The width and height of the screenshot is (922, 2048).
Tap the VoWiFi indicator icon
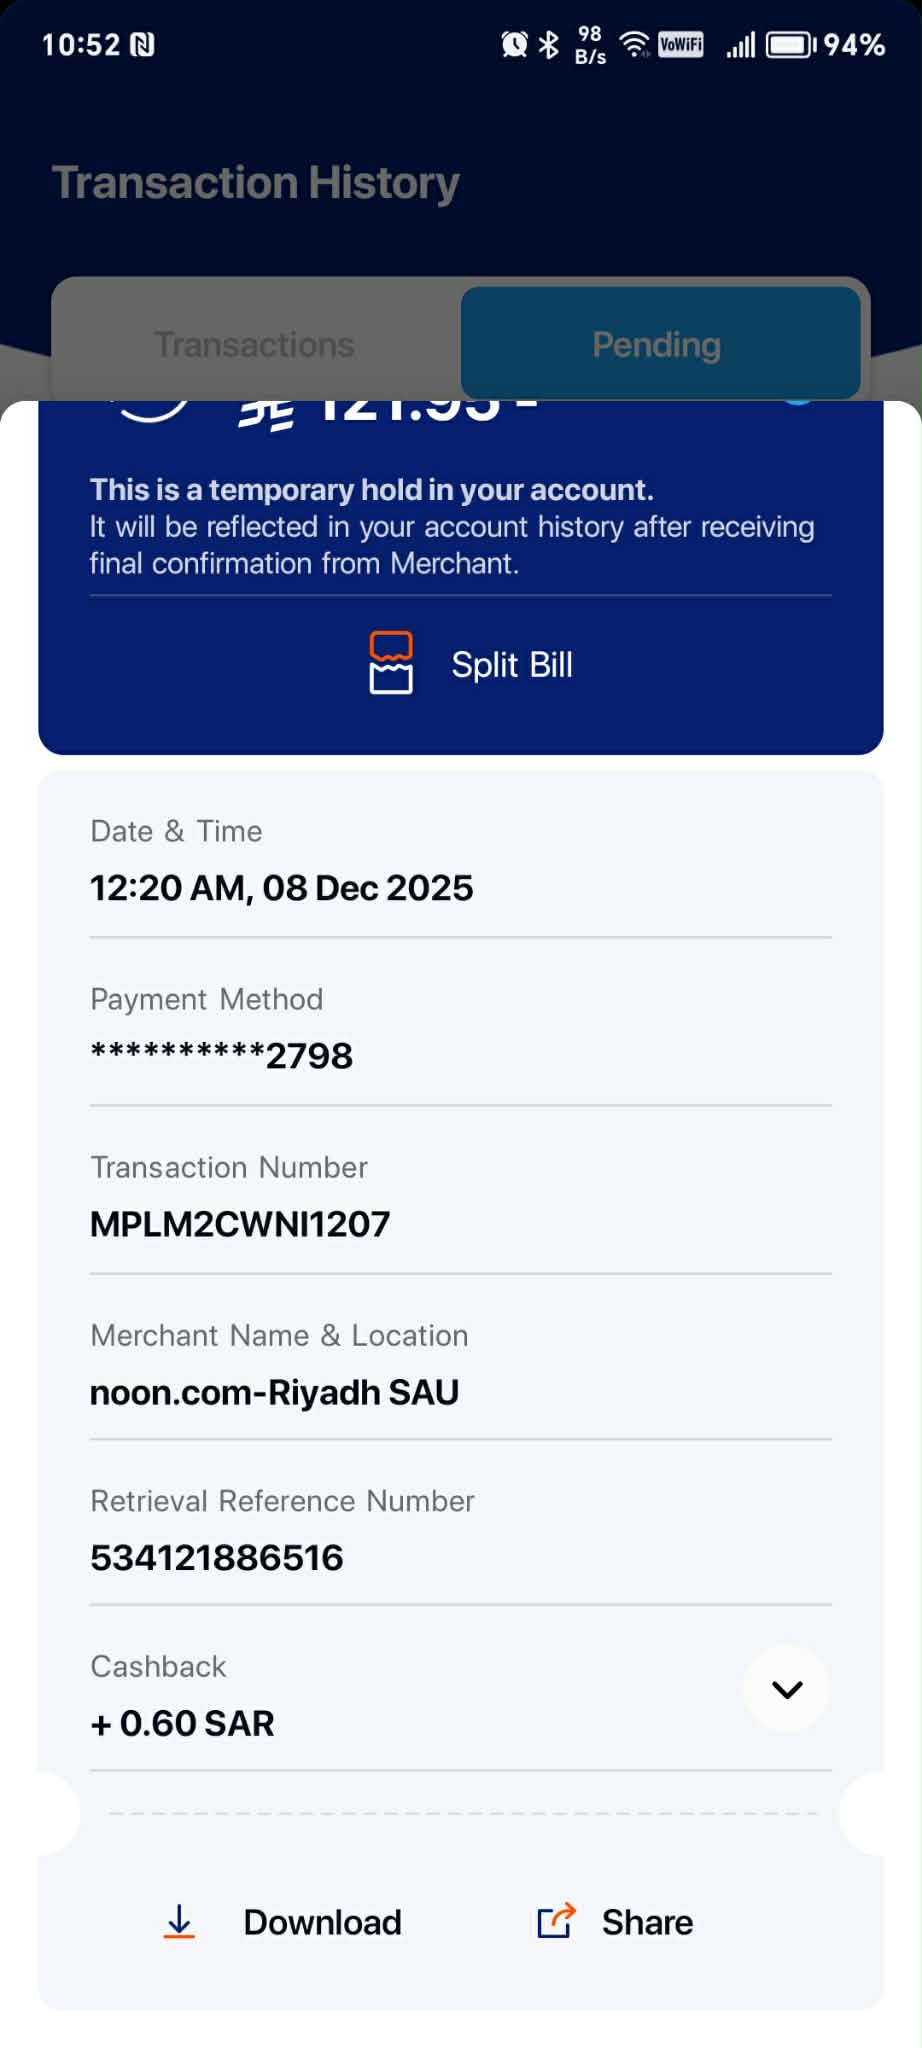[681, 44]
